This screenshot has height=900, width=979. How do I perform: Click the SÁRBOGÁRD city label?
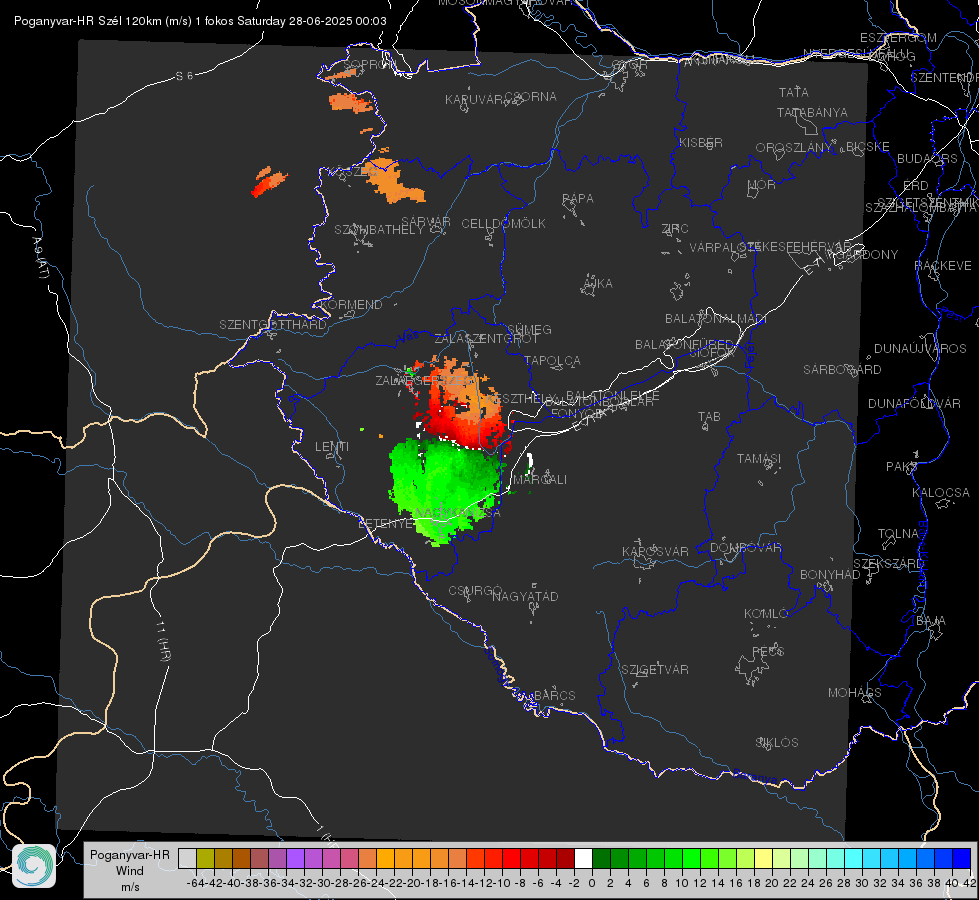(842, 370)
